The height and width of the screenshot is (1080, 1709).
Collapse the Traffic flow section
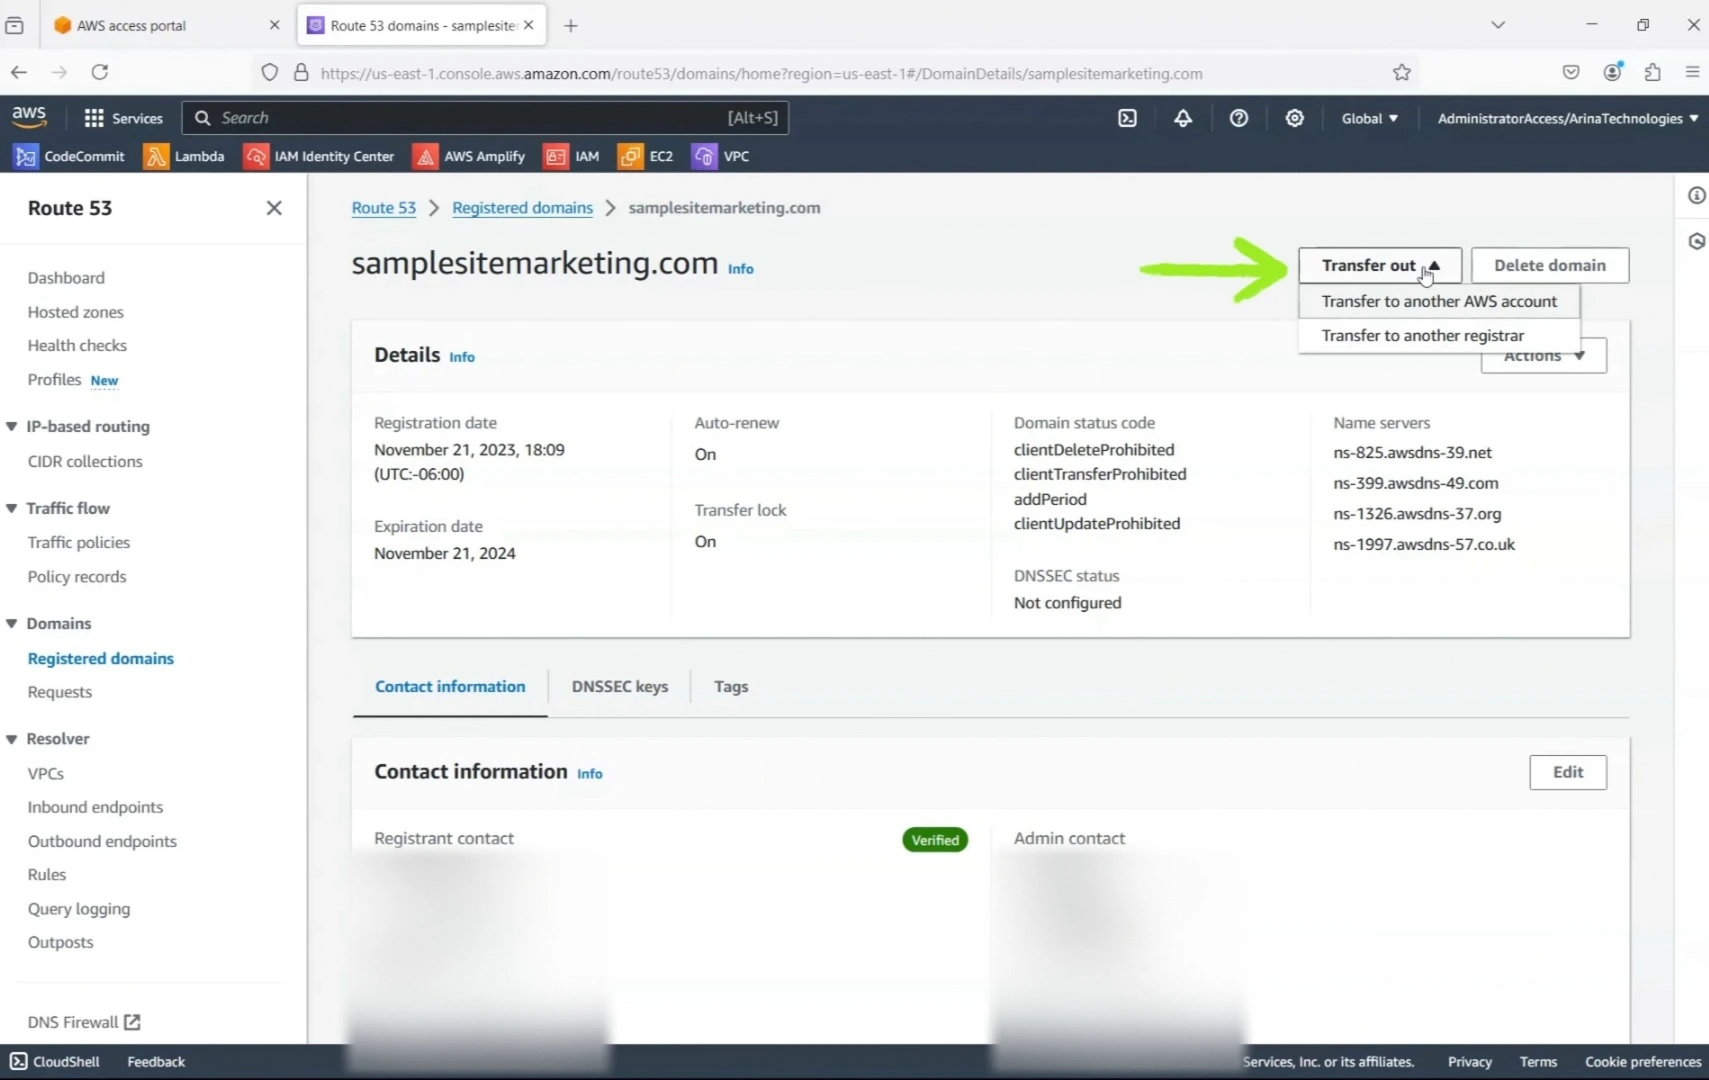tap(12, 508)
